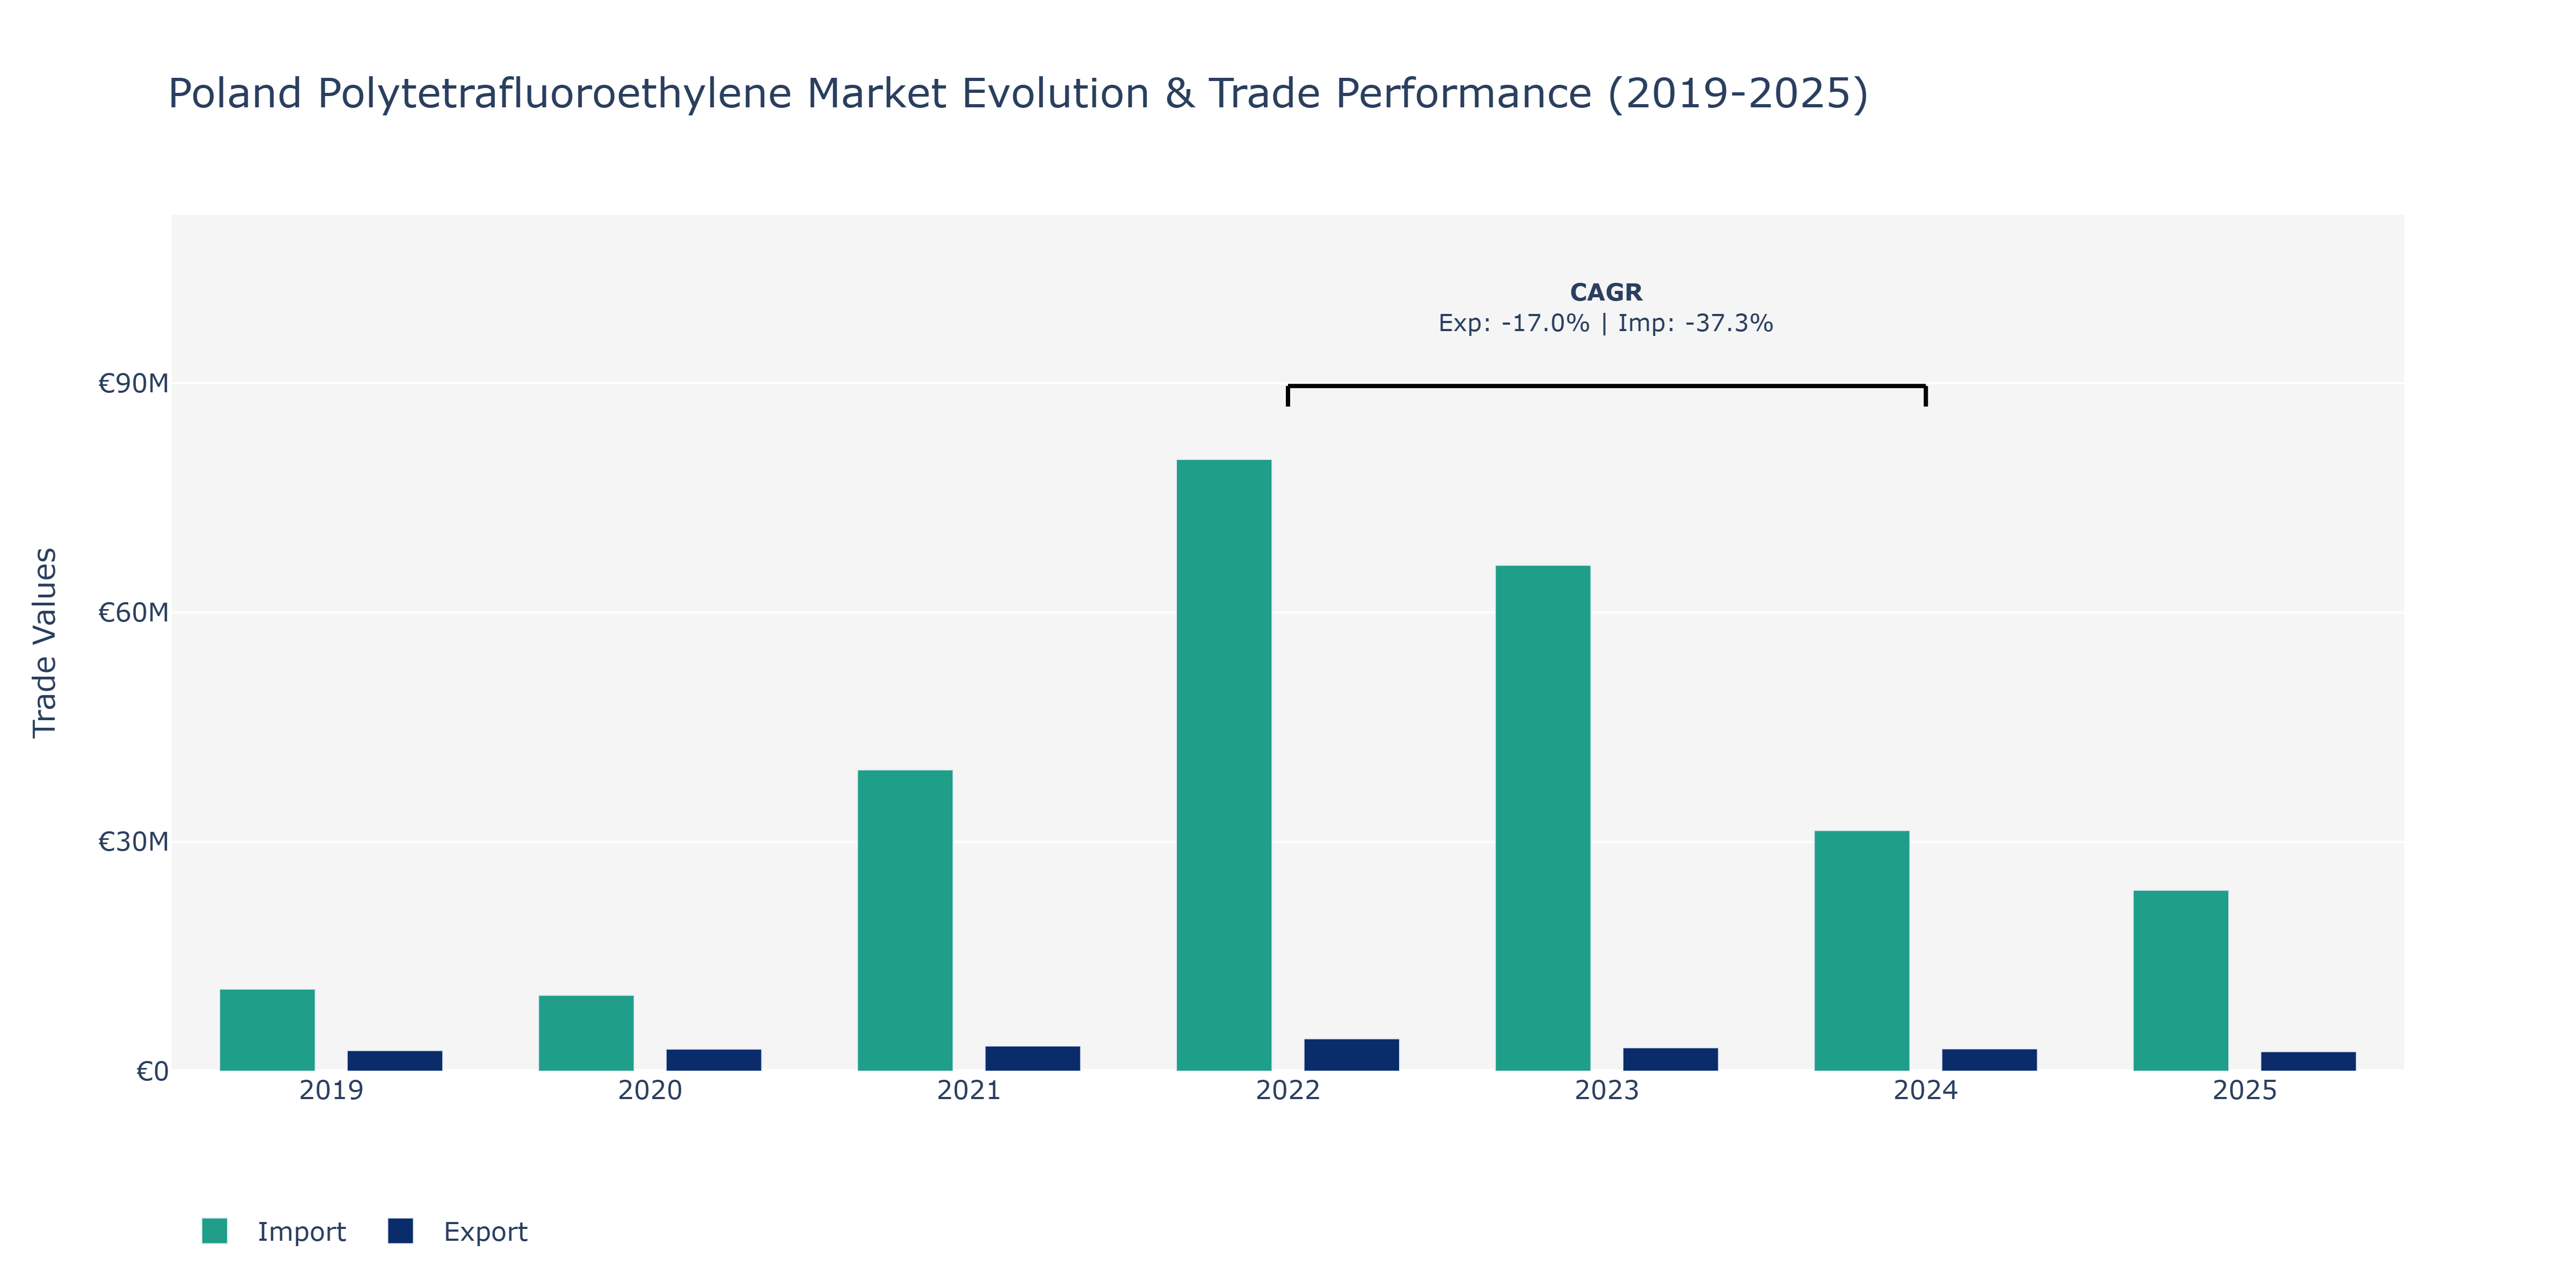Select the 2021 Import bar
Screen dimensions: 2576x1288
point(905,920)
